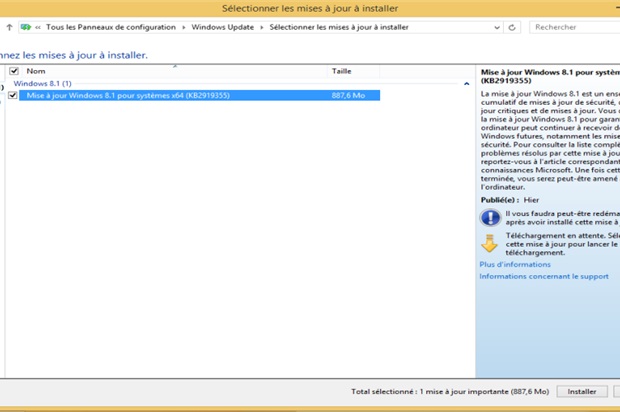
Task: Click the Windows Update icon in the address bar
Action: pos(26,27)
